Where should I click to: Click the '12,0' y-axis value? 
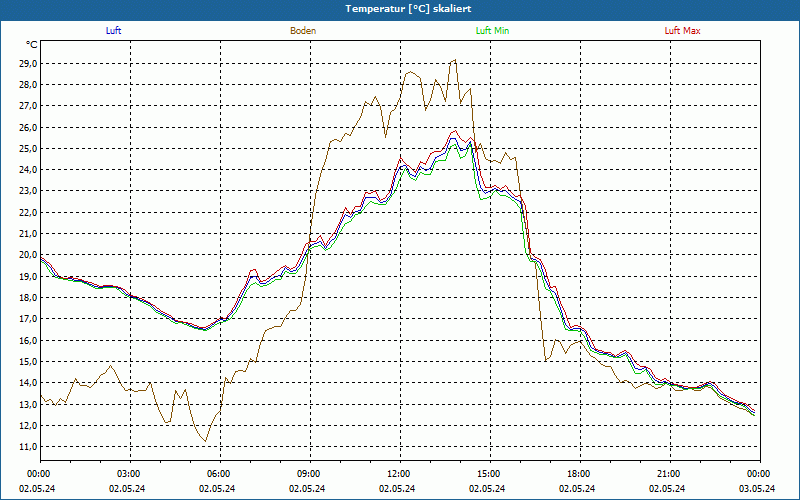tap(28, 426)
